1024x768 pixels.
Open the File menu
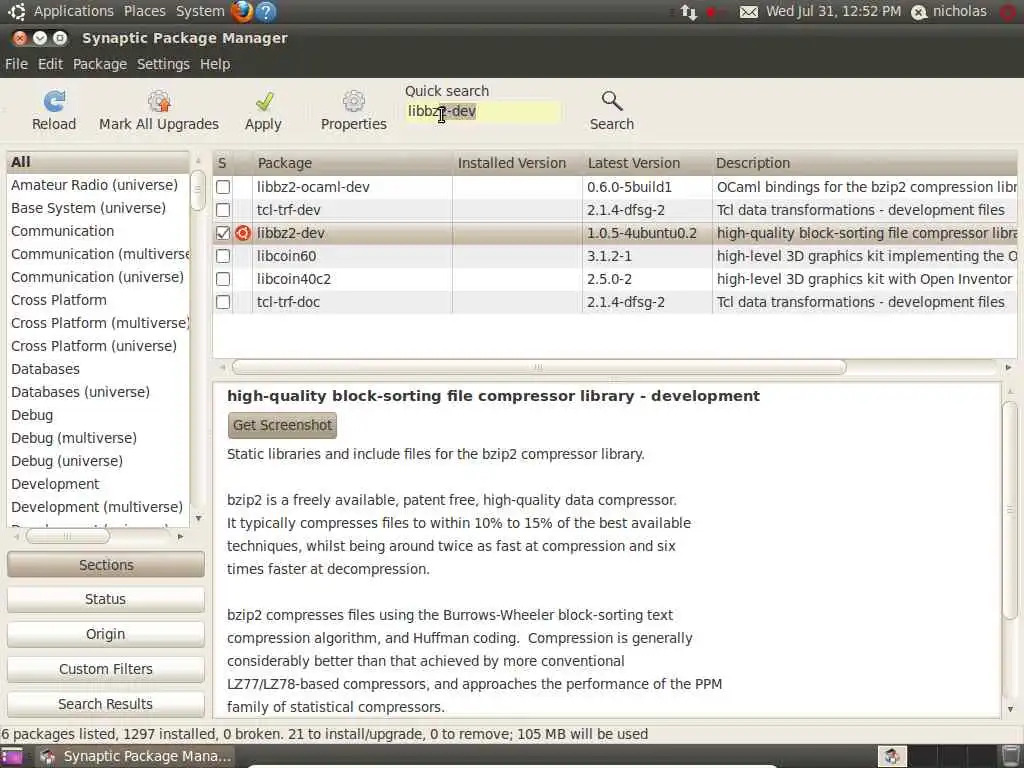pyautogui.click(x=16, y=64)
